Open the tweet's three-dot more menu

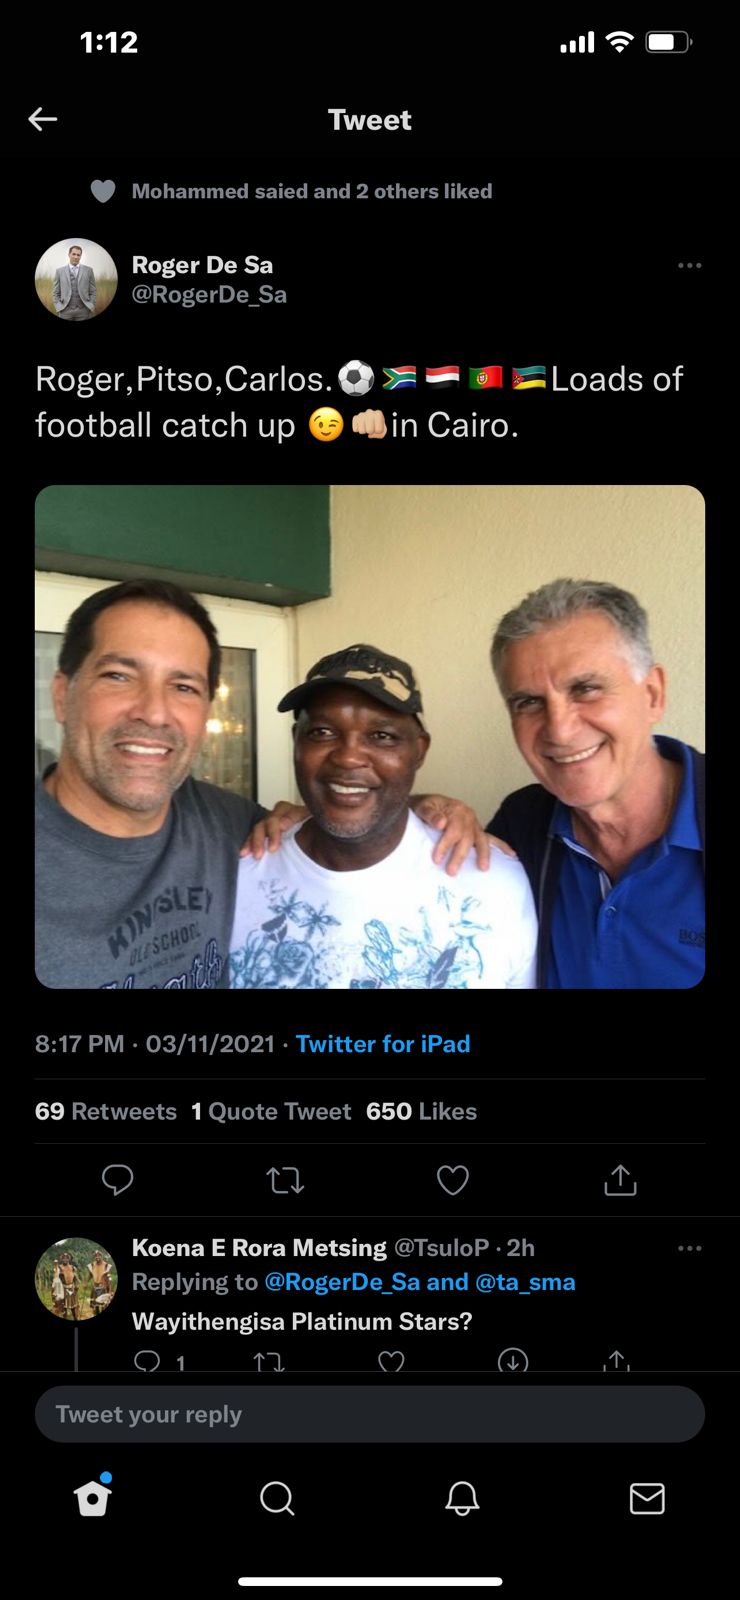pyautogui.click(x=689, y=266)
